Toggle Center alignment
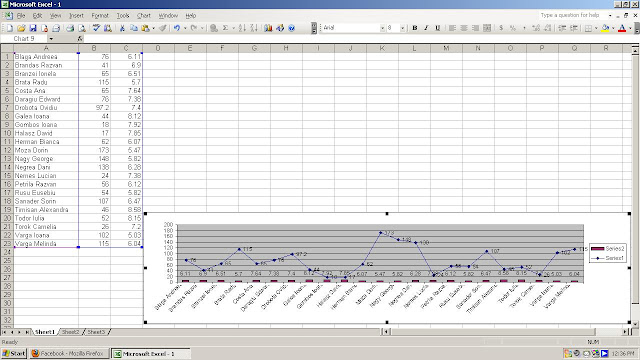This screenshot has height=360, width=640. point(464,28)
